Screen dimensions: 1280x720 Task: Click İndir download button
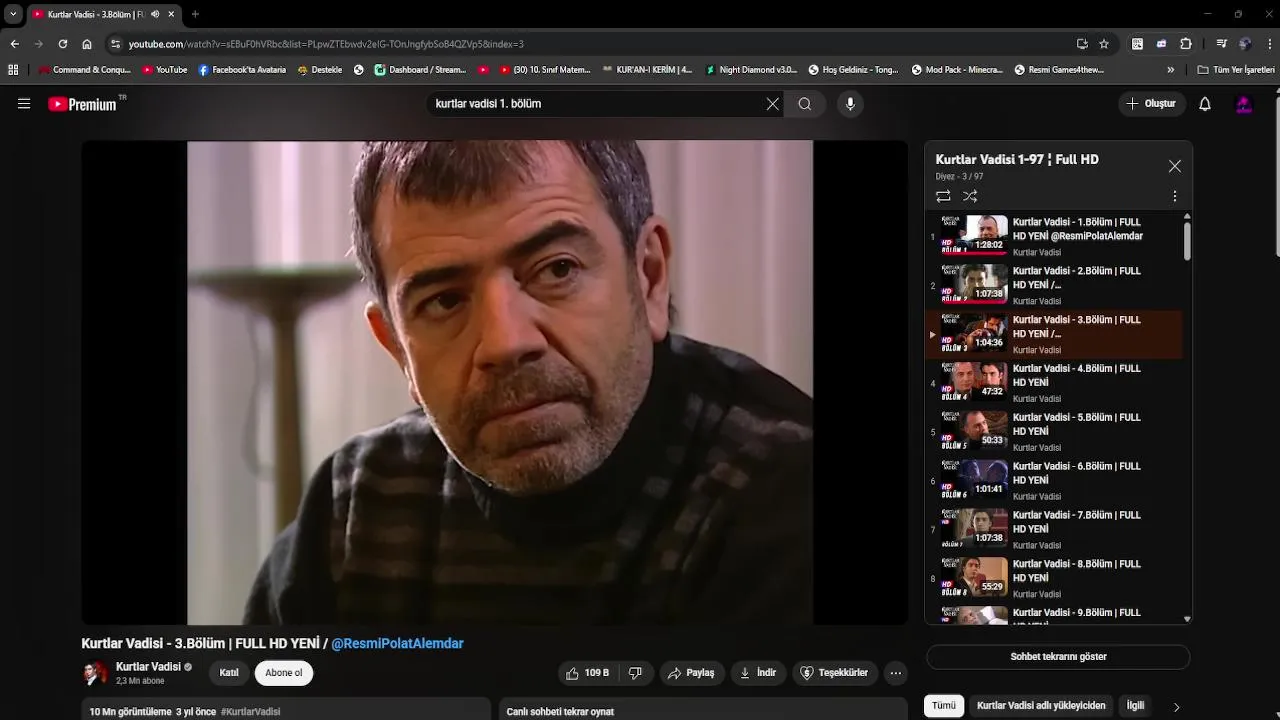pyautogui.click(x=758, y=673)
